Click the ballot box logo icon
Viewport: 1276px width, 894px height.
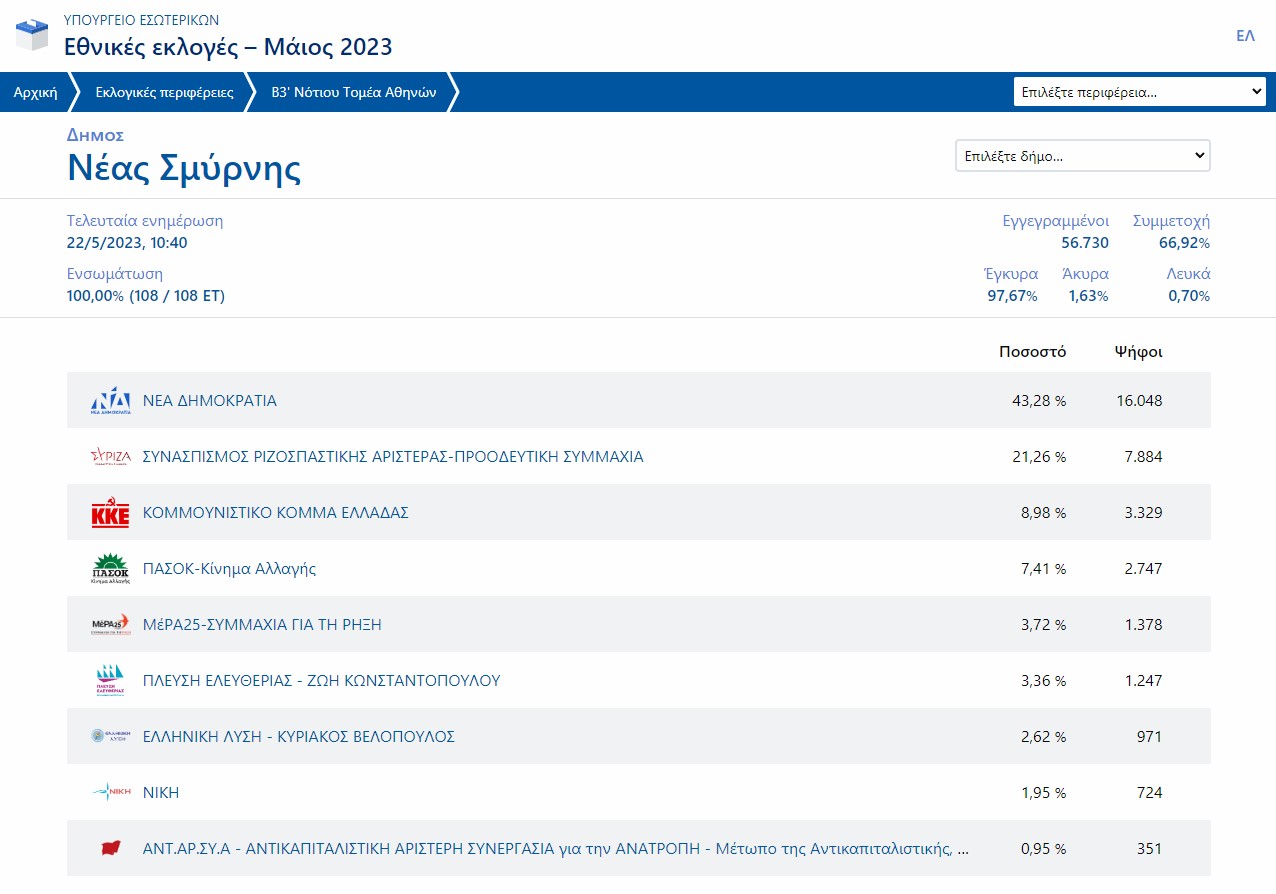click(32, 35)
